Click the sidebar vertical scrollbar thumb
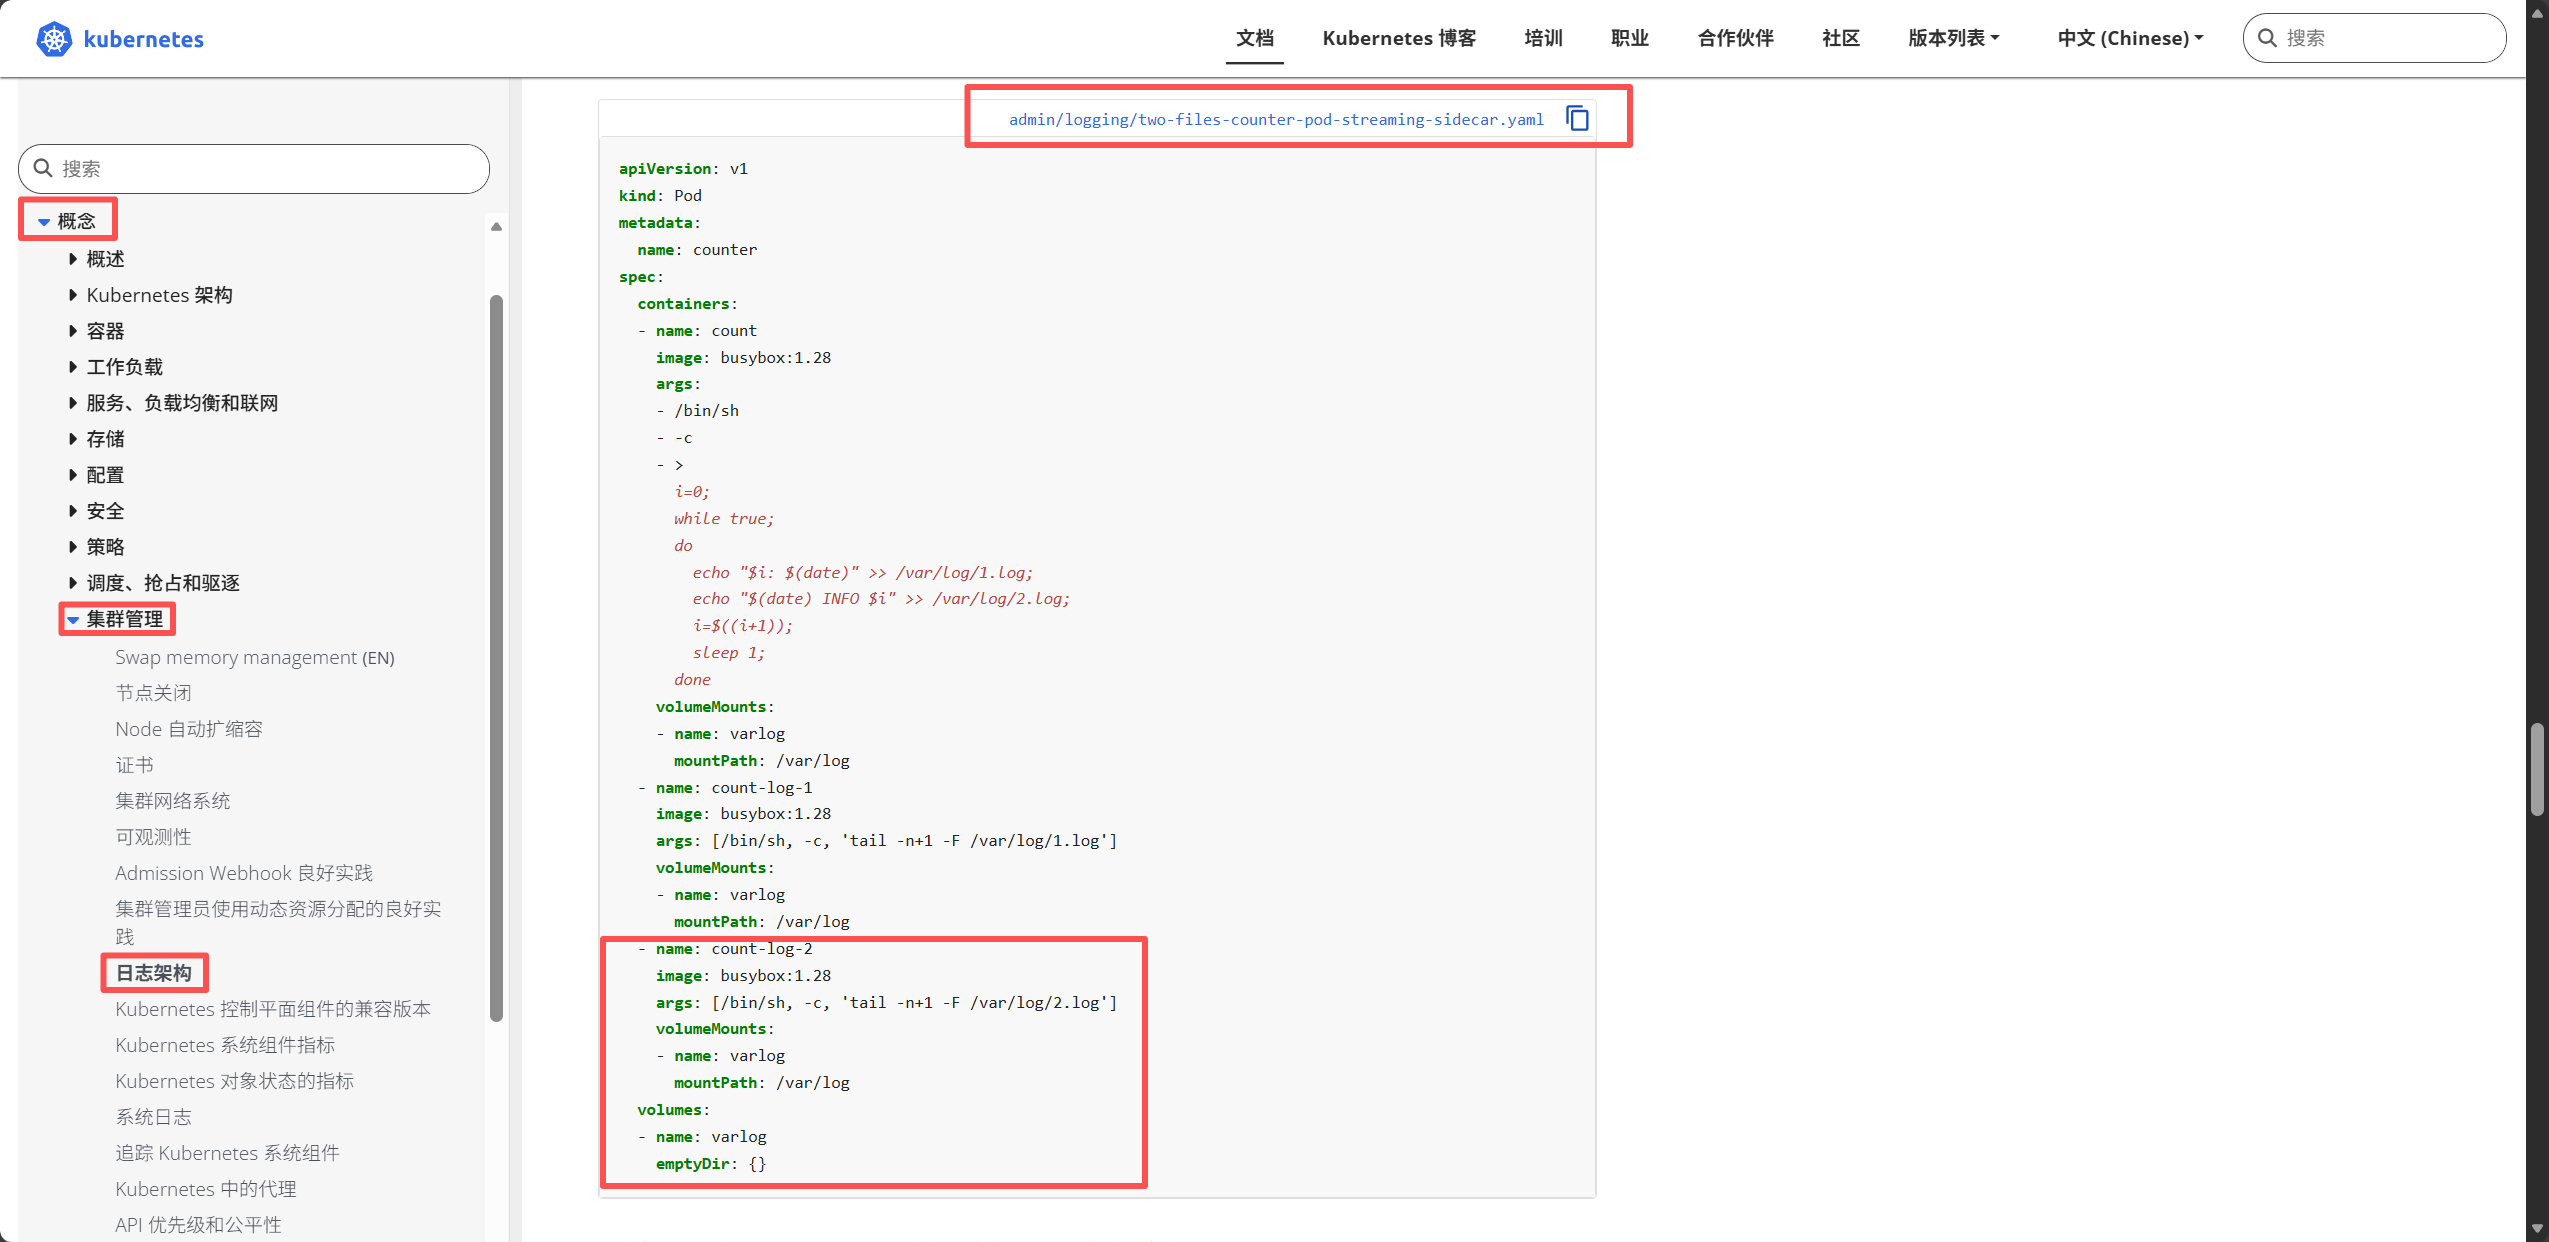2549x1242 pixels. (496, 658)
